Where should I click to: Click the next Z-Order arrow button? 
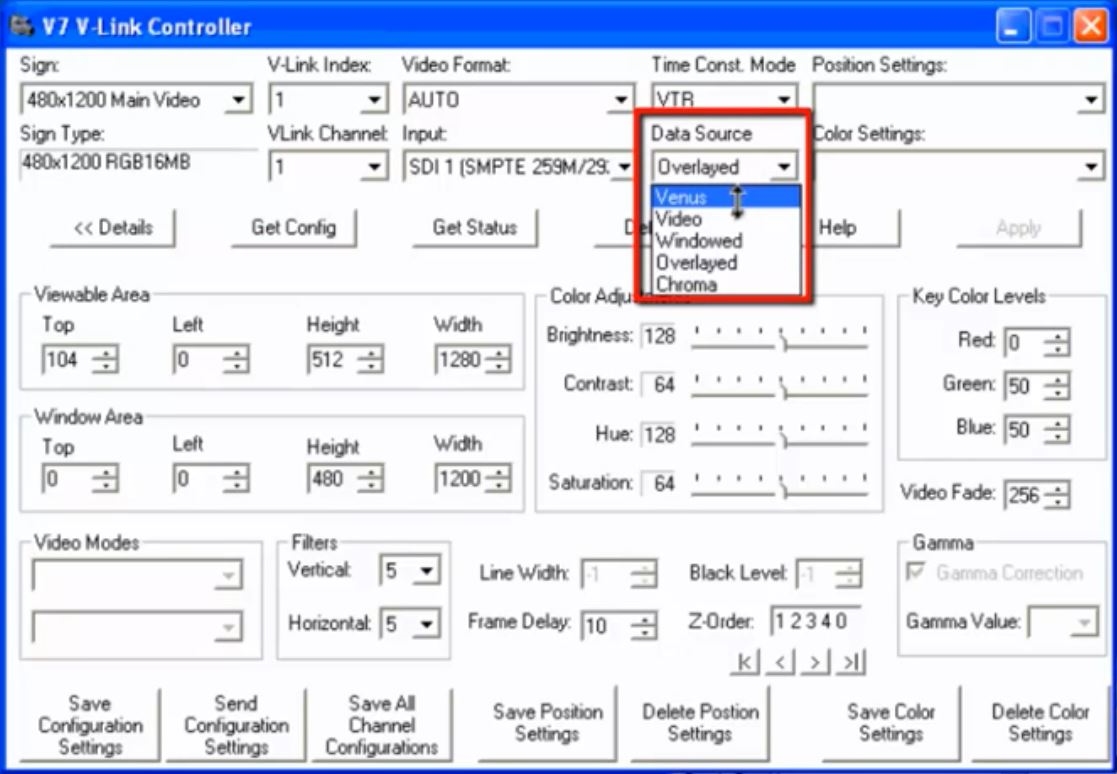815,662
